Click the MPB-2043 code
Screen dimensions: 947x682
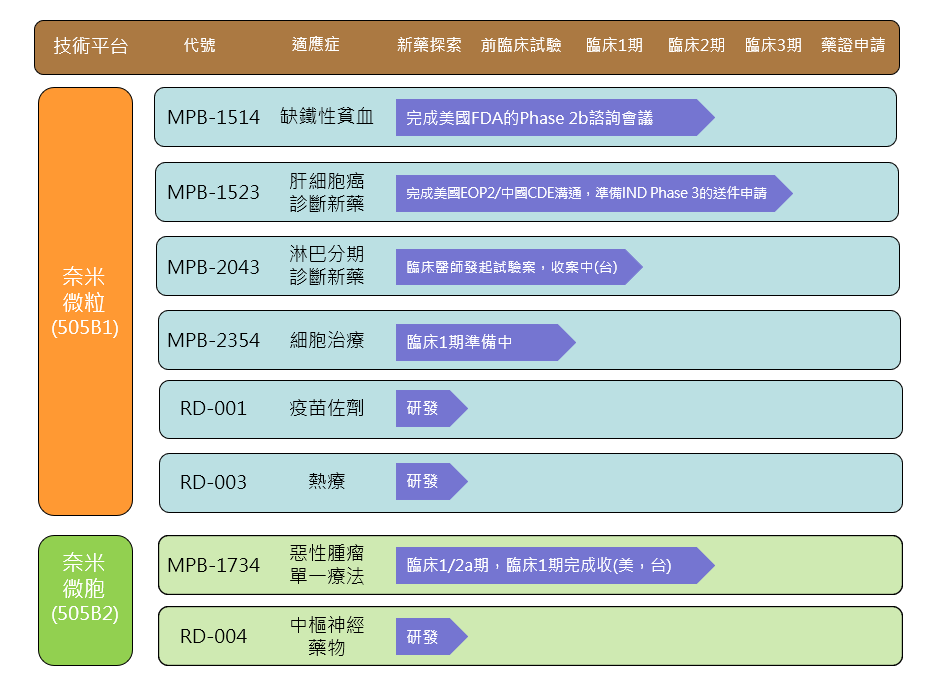[x=213, y=267]
